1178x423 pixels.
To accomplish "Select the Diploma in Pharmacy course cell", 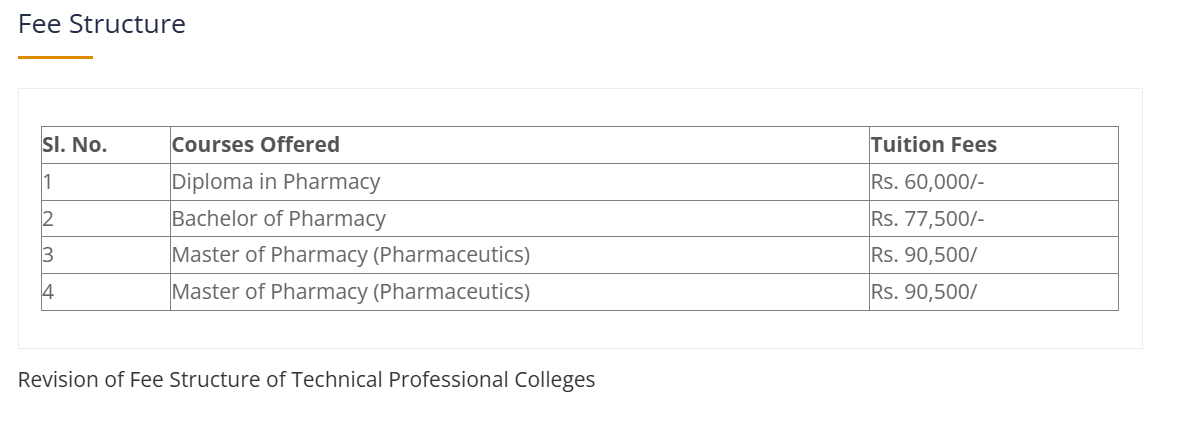I will pyautogui.click(x=276, y=182).
